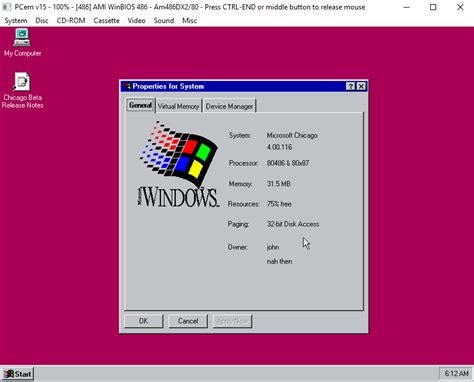Click the 31.5 MB memory value
Viewport: 474px width, 382px height.
coord(278,184)
